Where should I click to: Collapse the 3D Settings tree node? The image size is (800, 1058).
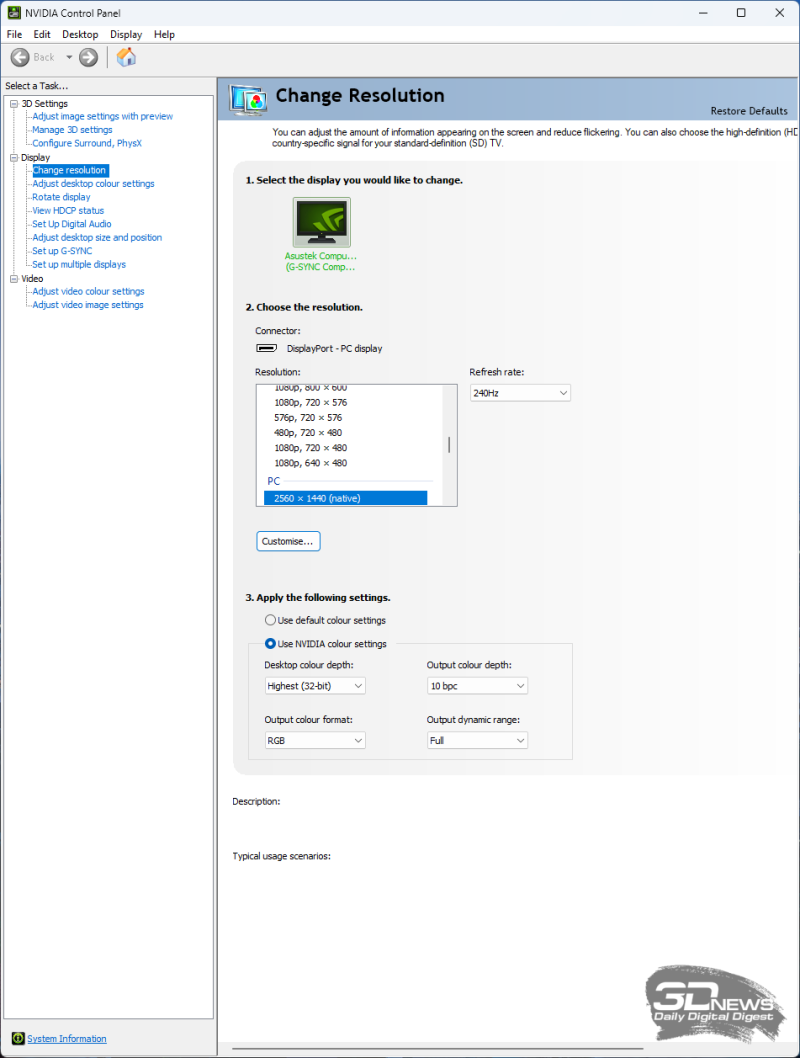tap(13, 104)
